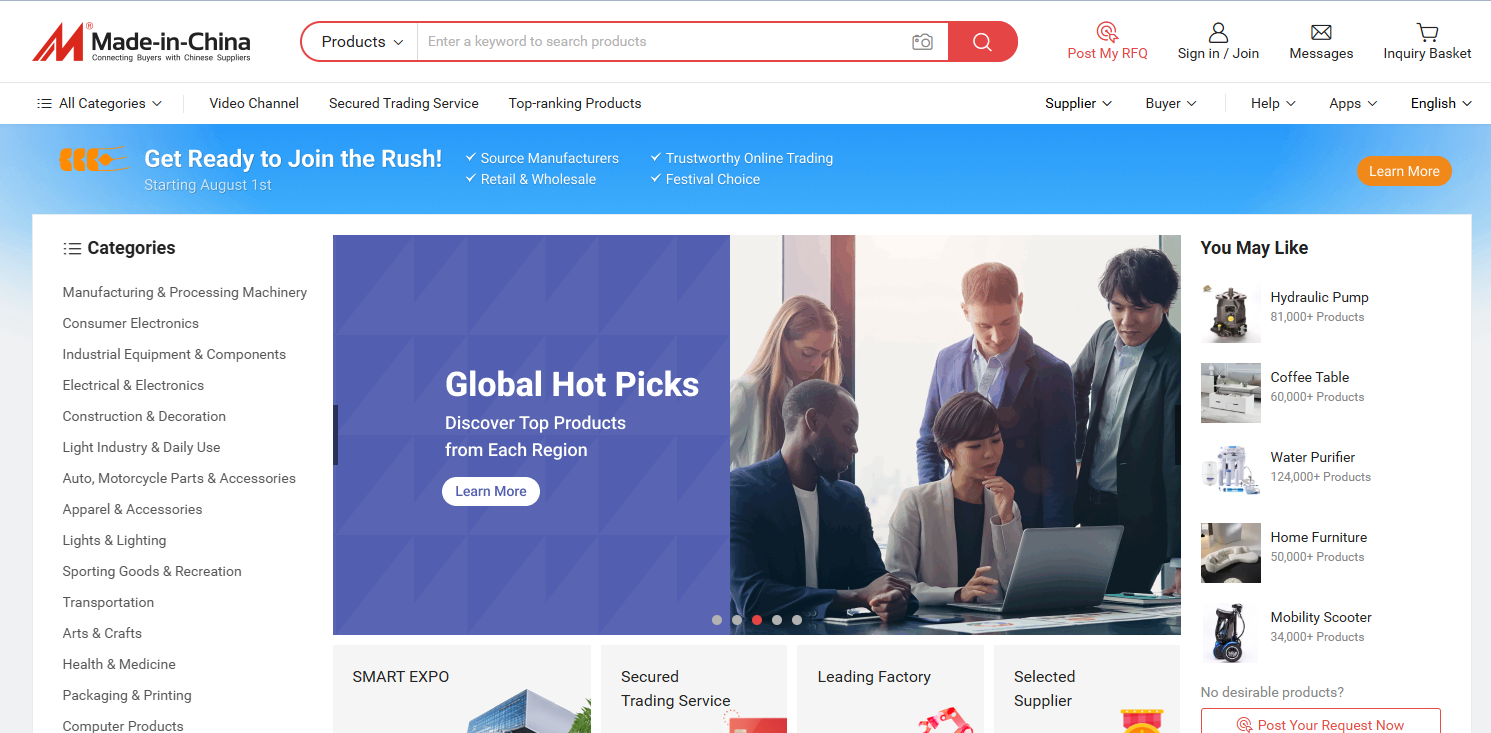
Task: Select the fifth carousel dot
Action: pyautogui.click(x=797, y=620)
